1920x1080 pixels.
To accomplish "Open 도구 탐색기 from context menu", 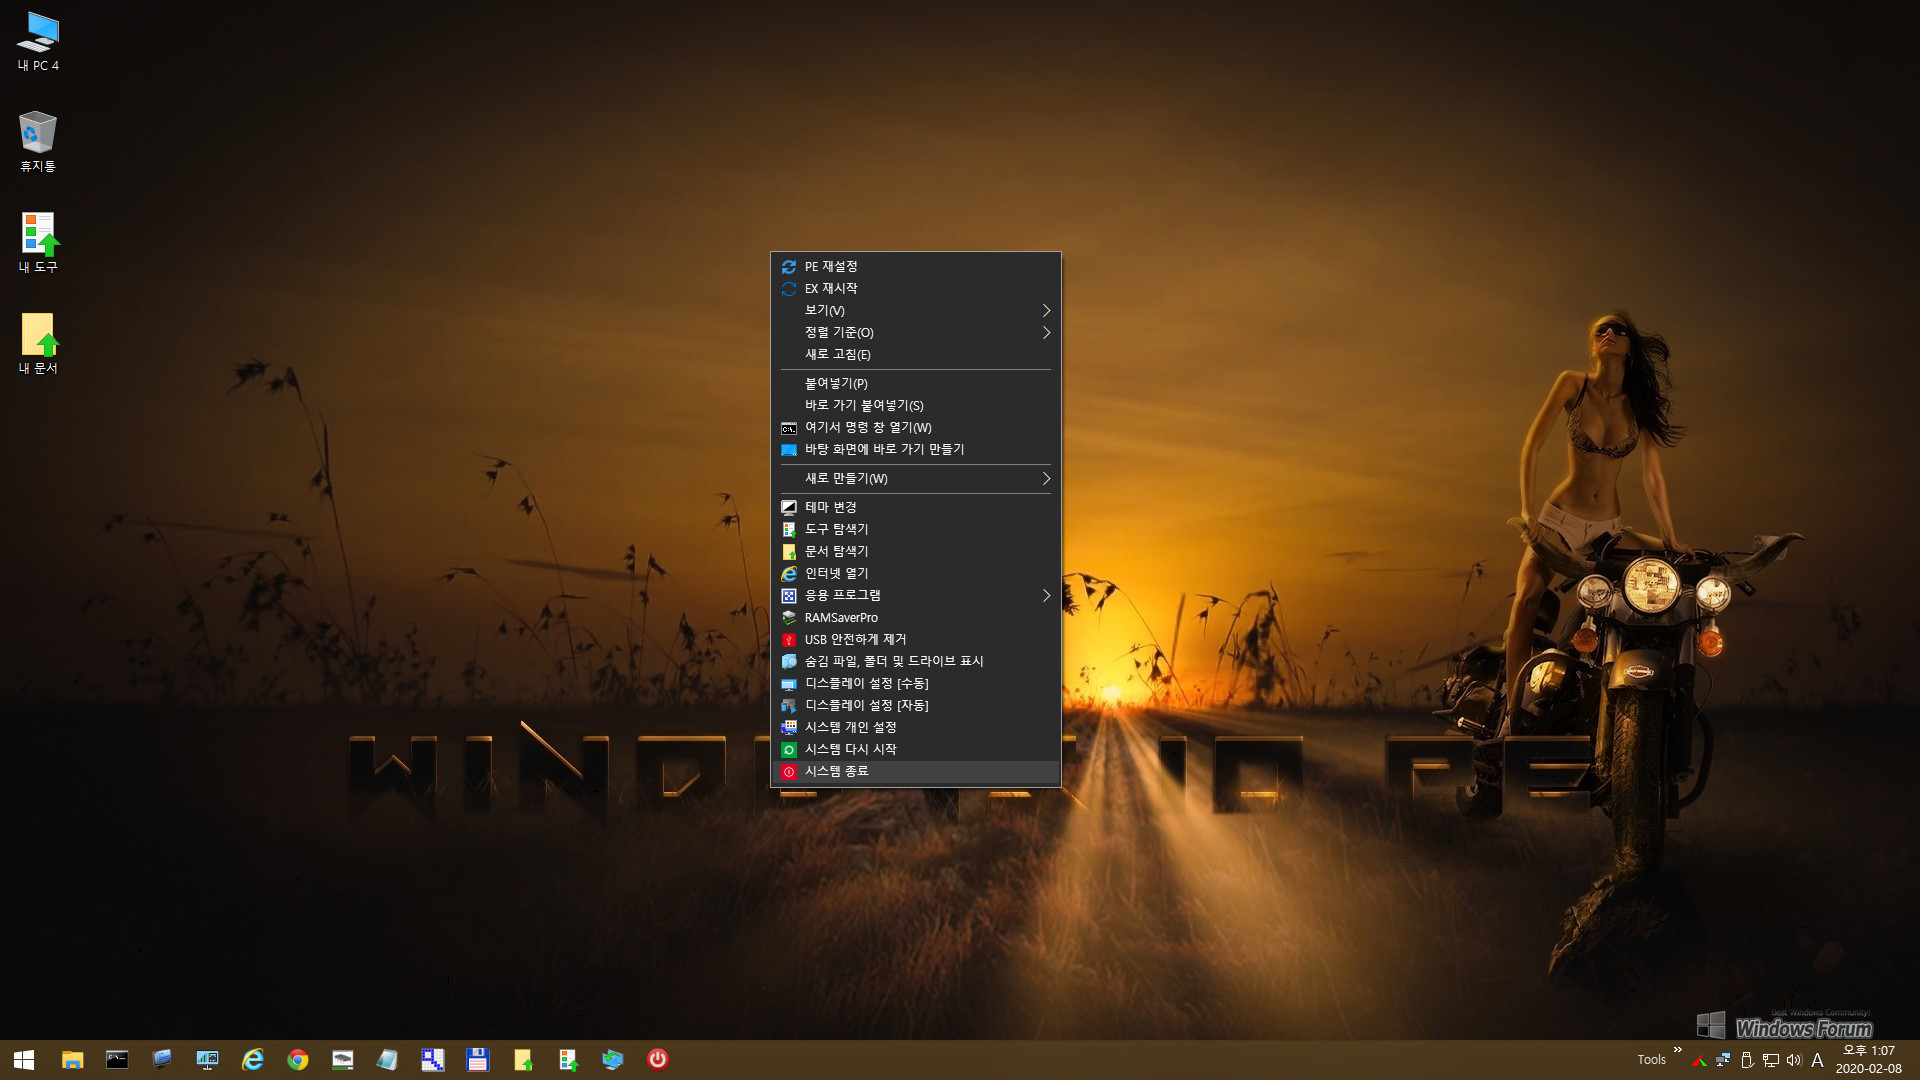I will (x=915, y=529).
